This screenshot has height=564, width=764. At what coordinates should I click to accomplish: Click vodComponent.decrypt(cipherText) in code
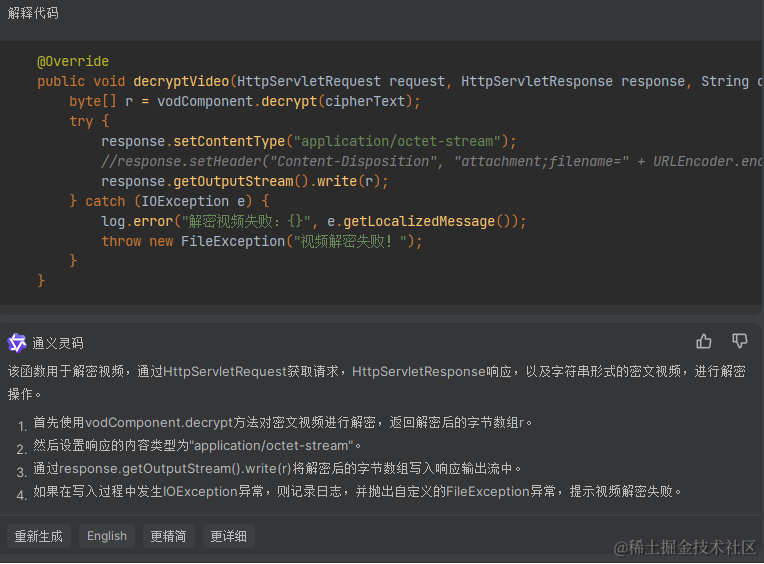[285, 101]
